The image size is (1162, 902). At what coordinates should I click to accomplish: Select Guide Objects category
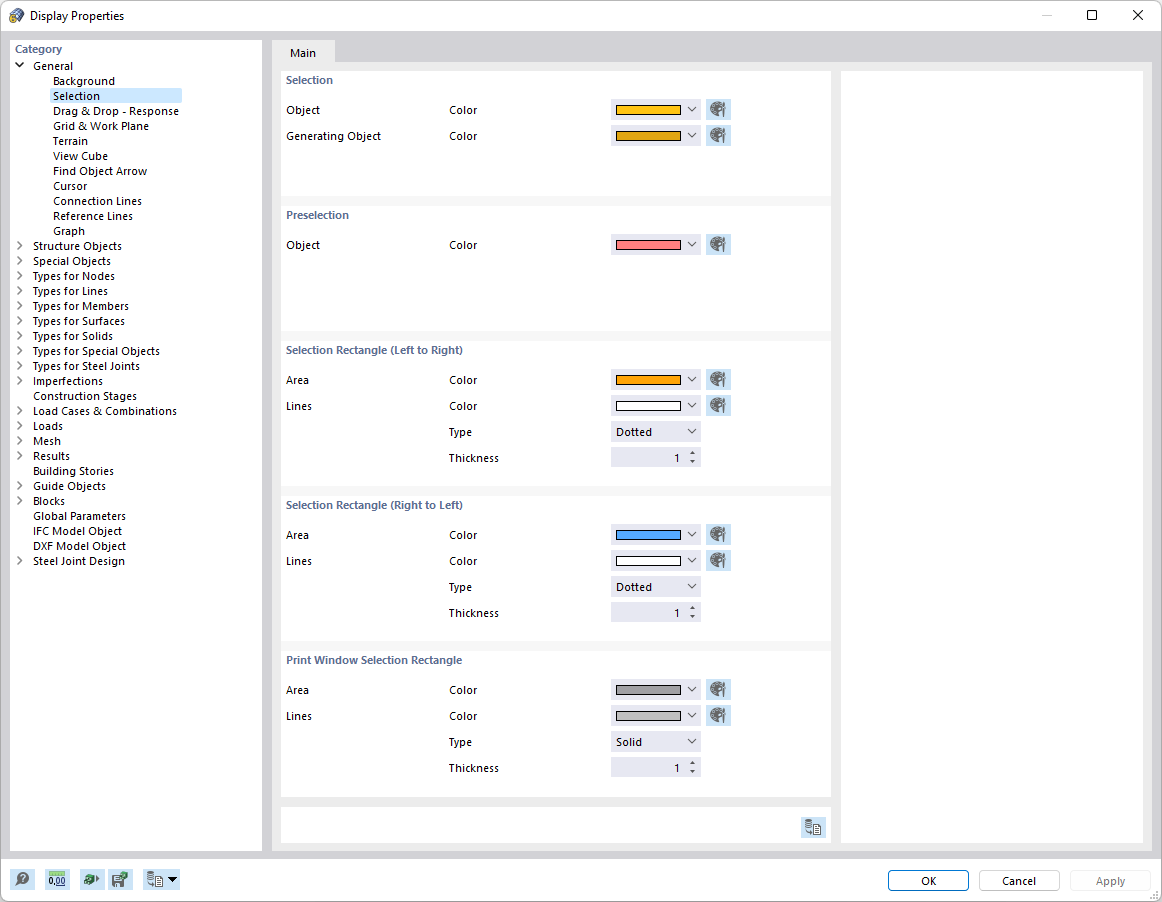click(69, 486)
